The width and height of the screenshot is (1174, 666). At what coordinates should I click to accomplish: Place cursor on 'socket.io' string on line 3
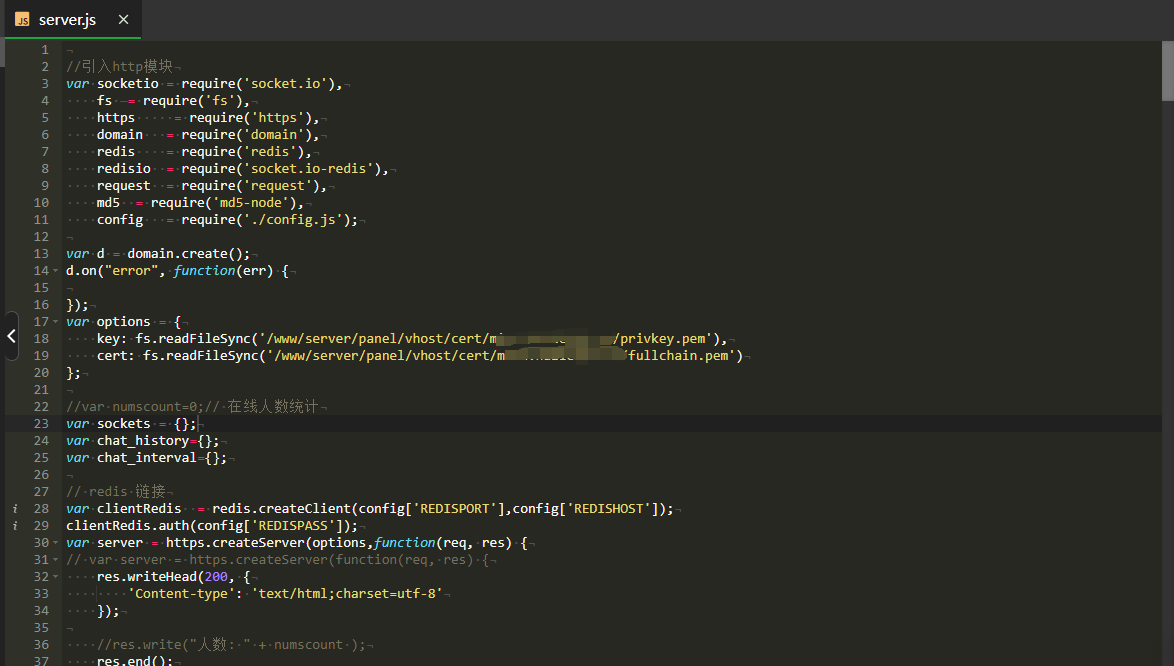coord(285,84)
